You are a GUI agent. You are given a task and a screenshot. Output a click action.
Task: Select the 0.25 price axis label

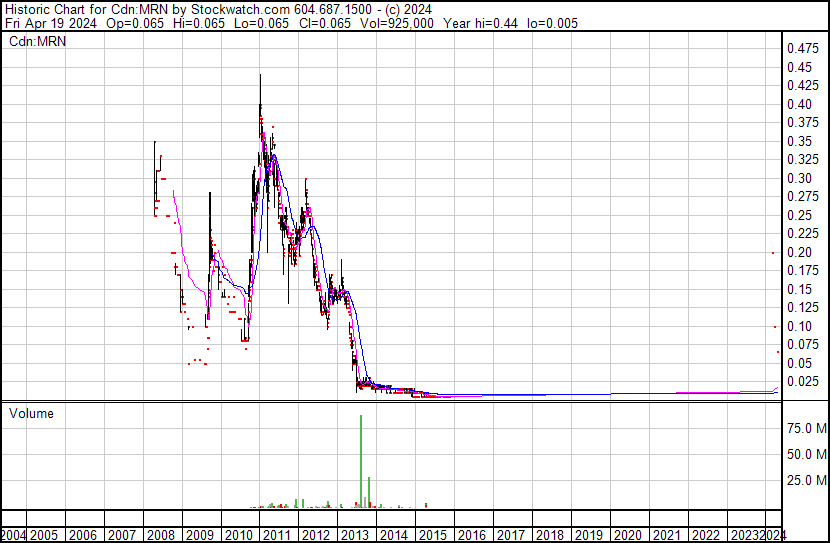tap(800, 215)
